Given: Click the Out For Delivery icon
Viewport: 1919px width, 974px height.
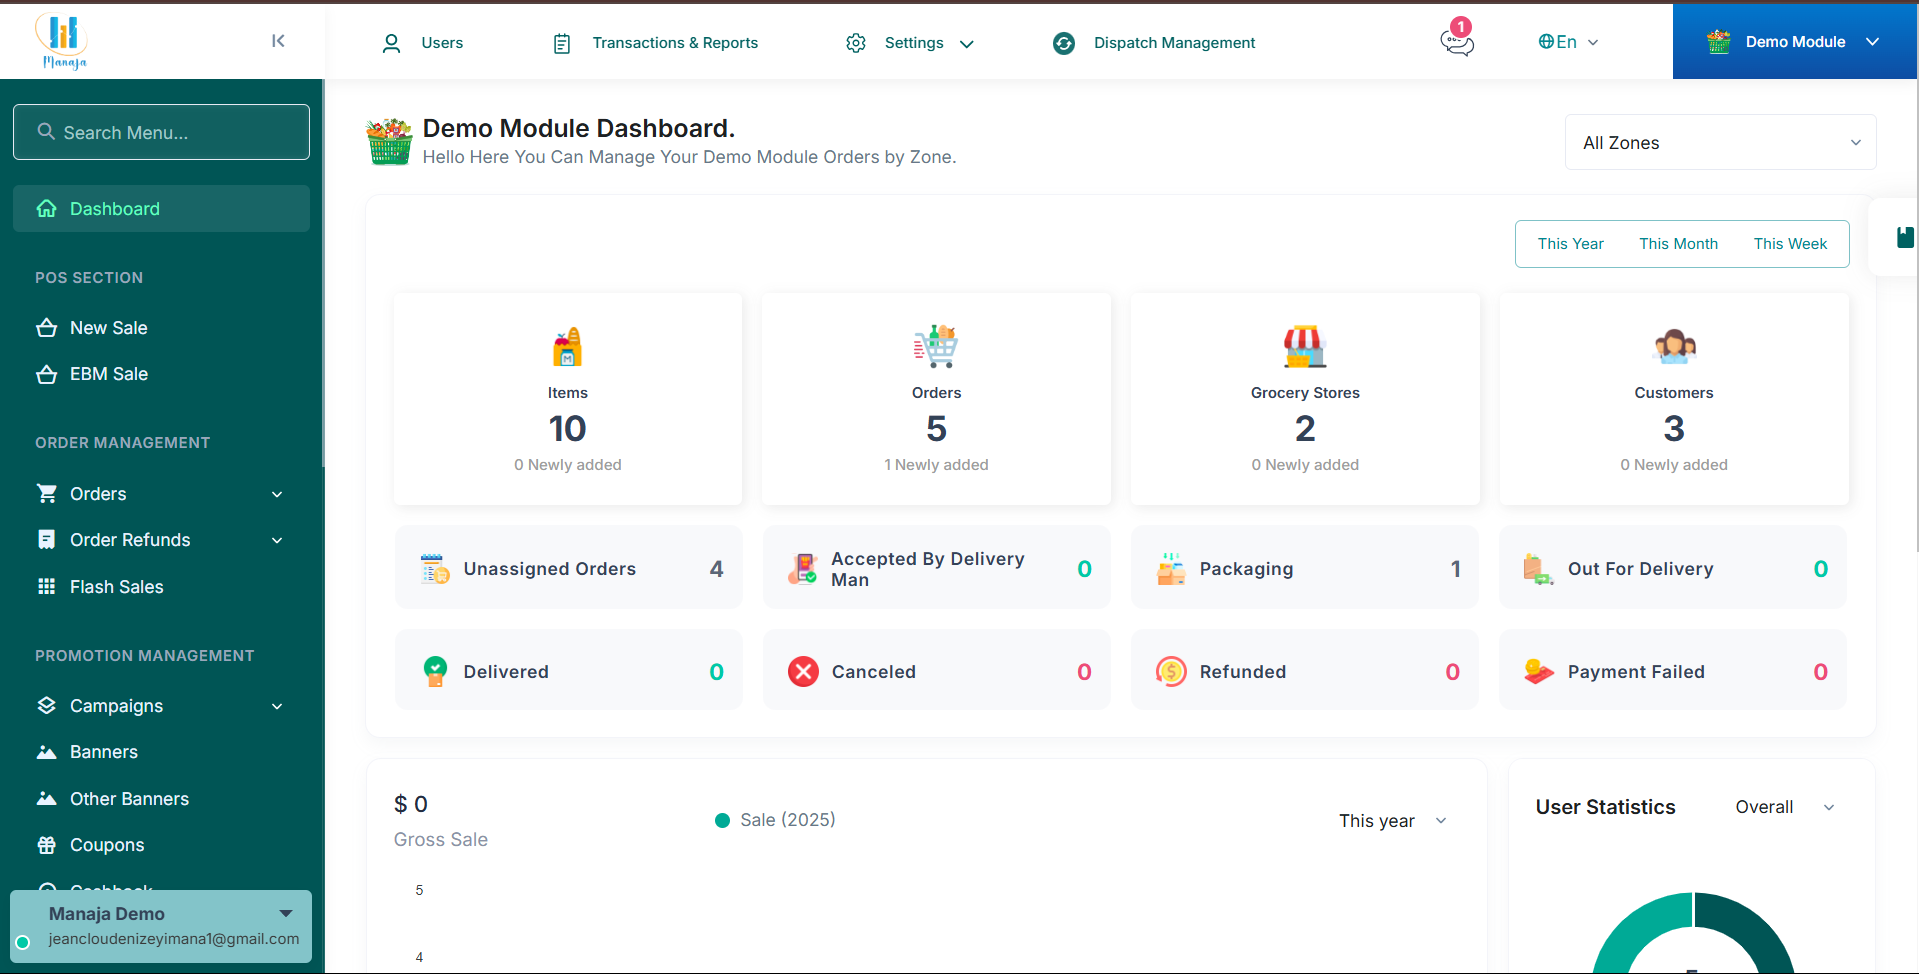Looking at the screenshot, I should click(1538, 568).
